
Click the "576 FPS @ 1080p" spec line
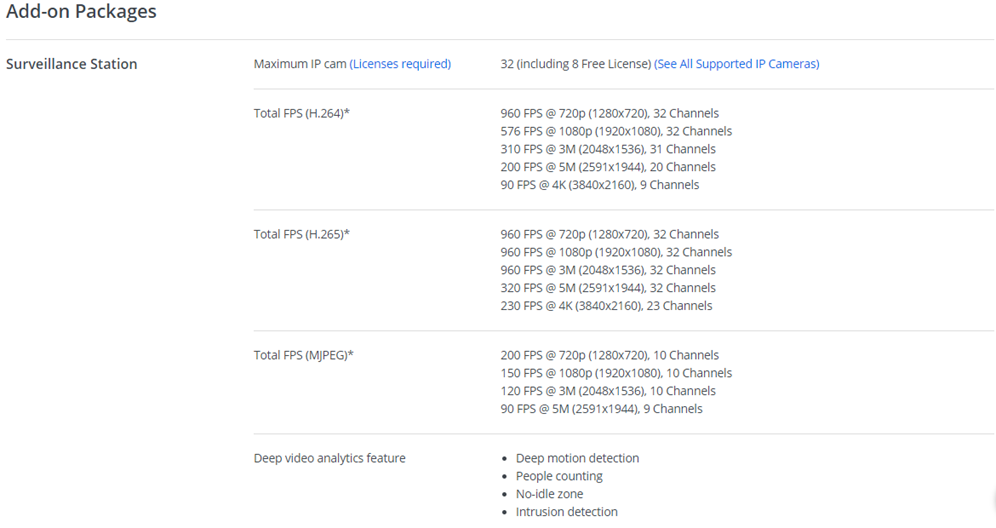[616, 131]
